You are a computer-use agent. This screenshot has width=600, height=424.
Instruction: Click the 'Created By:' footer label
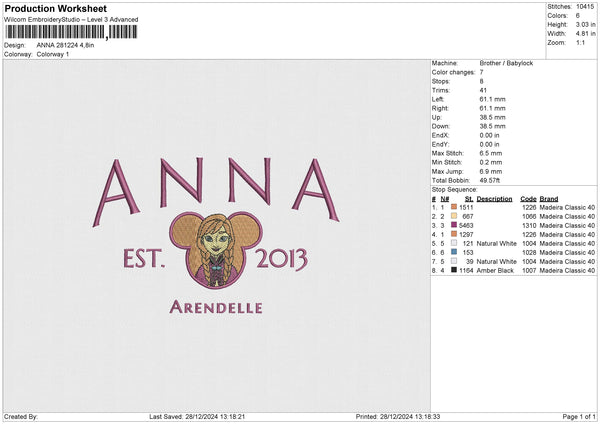[21, 417]
